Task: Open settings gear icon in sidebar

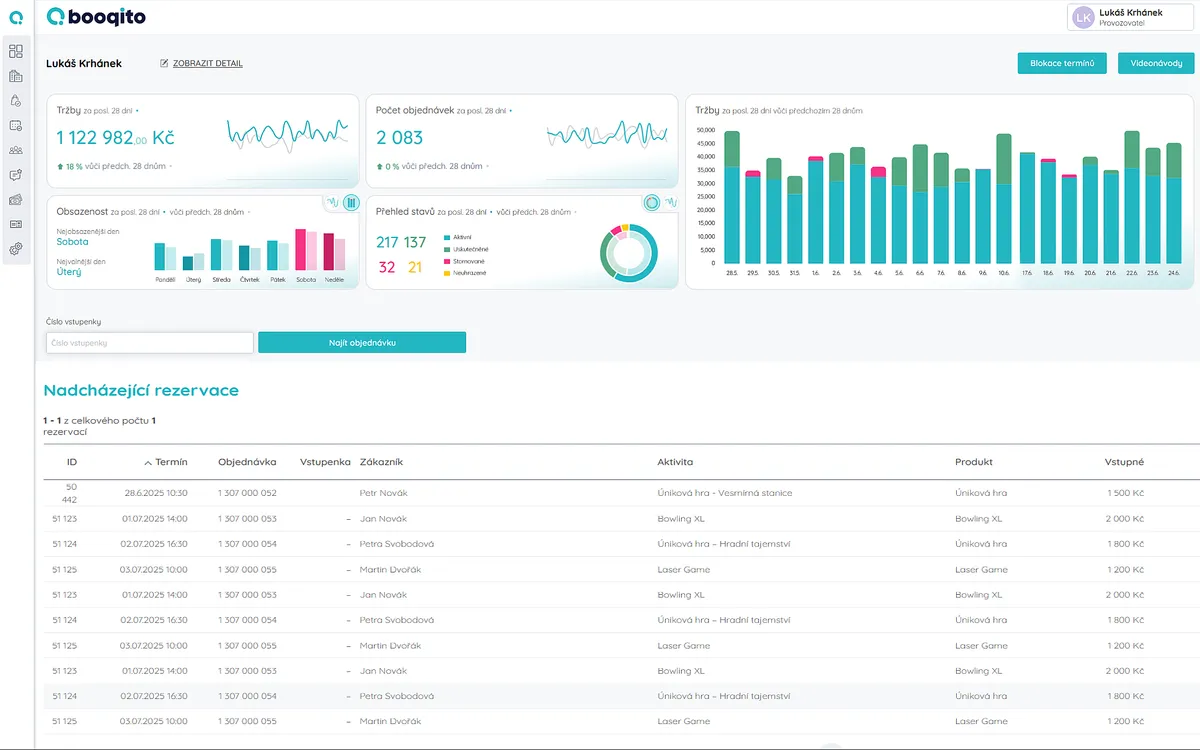Action: pos(16,249)
